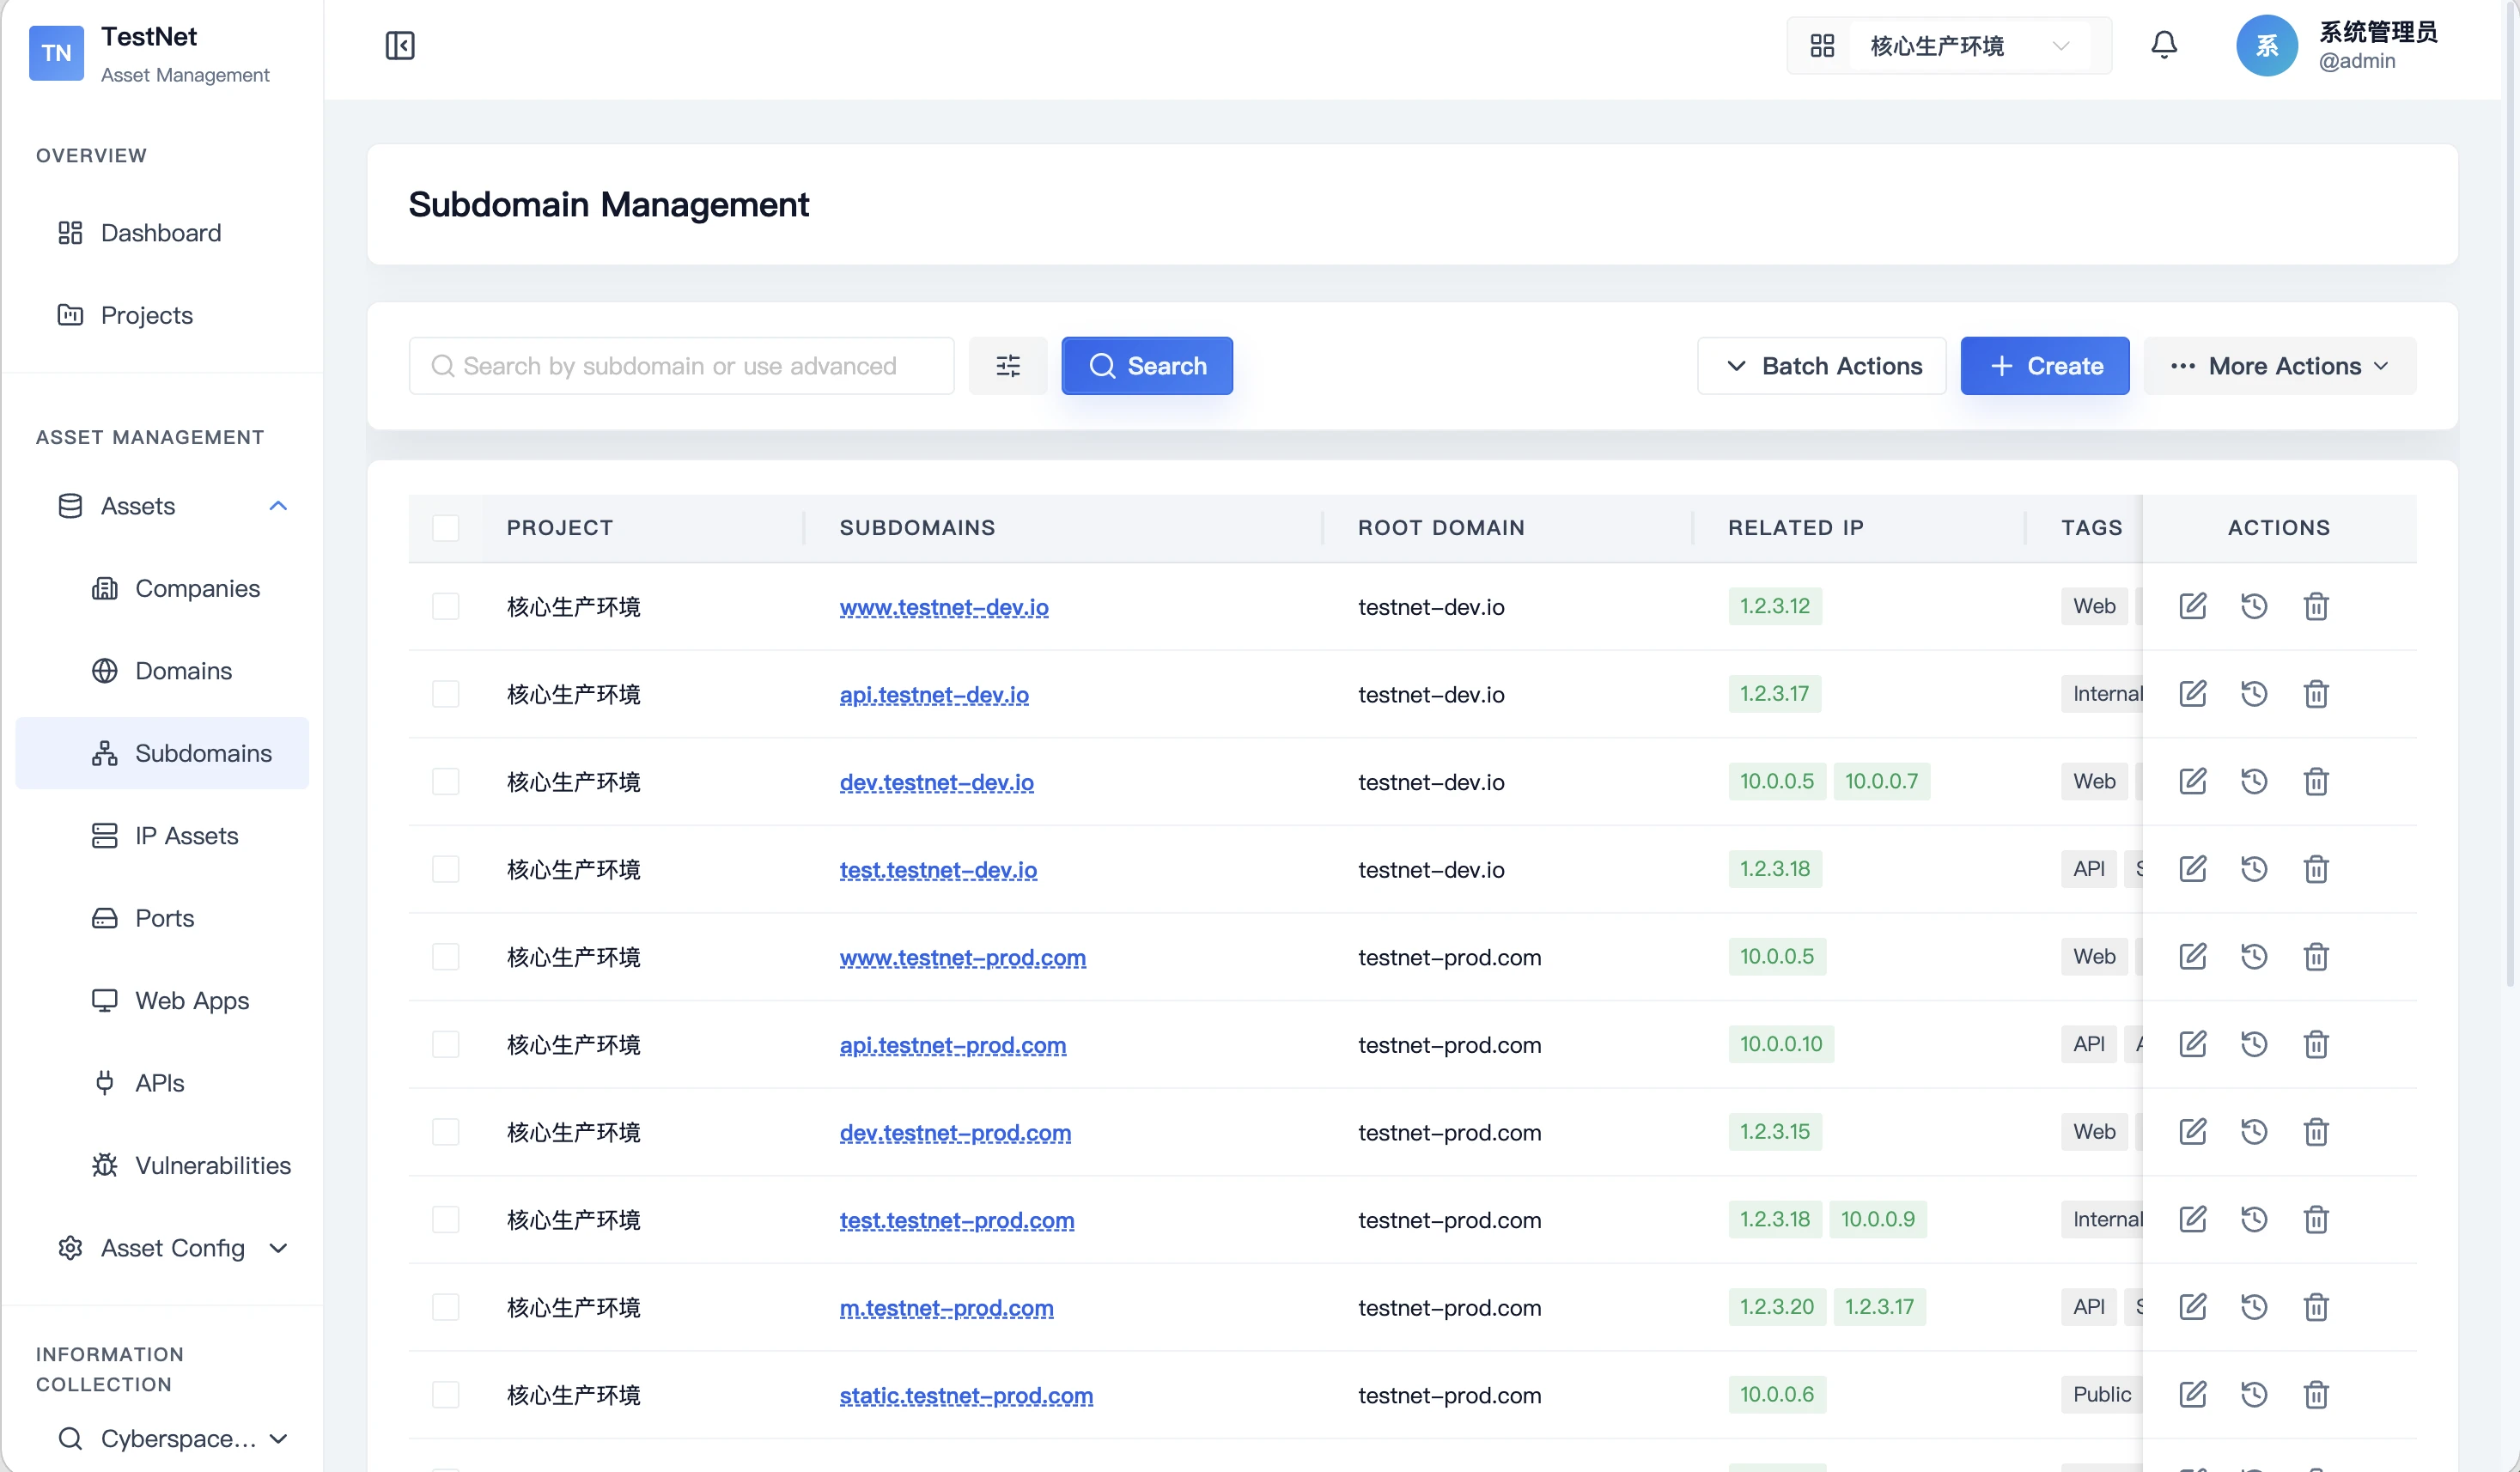Check the static.testnet-prod.com row checkbox
Viewport: 2520px width, 1472px height.
[x=446, y=1395]
